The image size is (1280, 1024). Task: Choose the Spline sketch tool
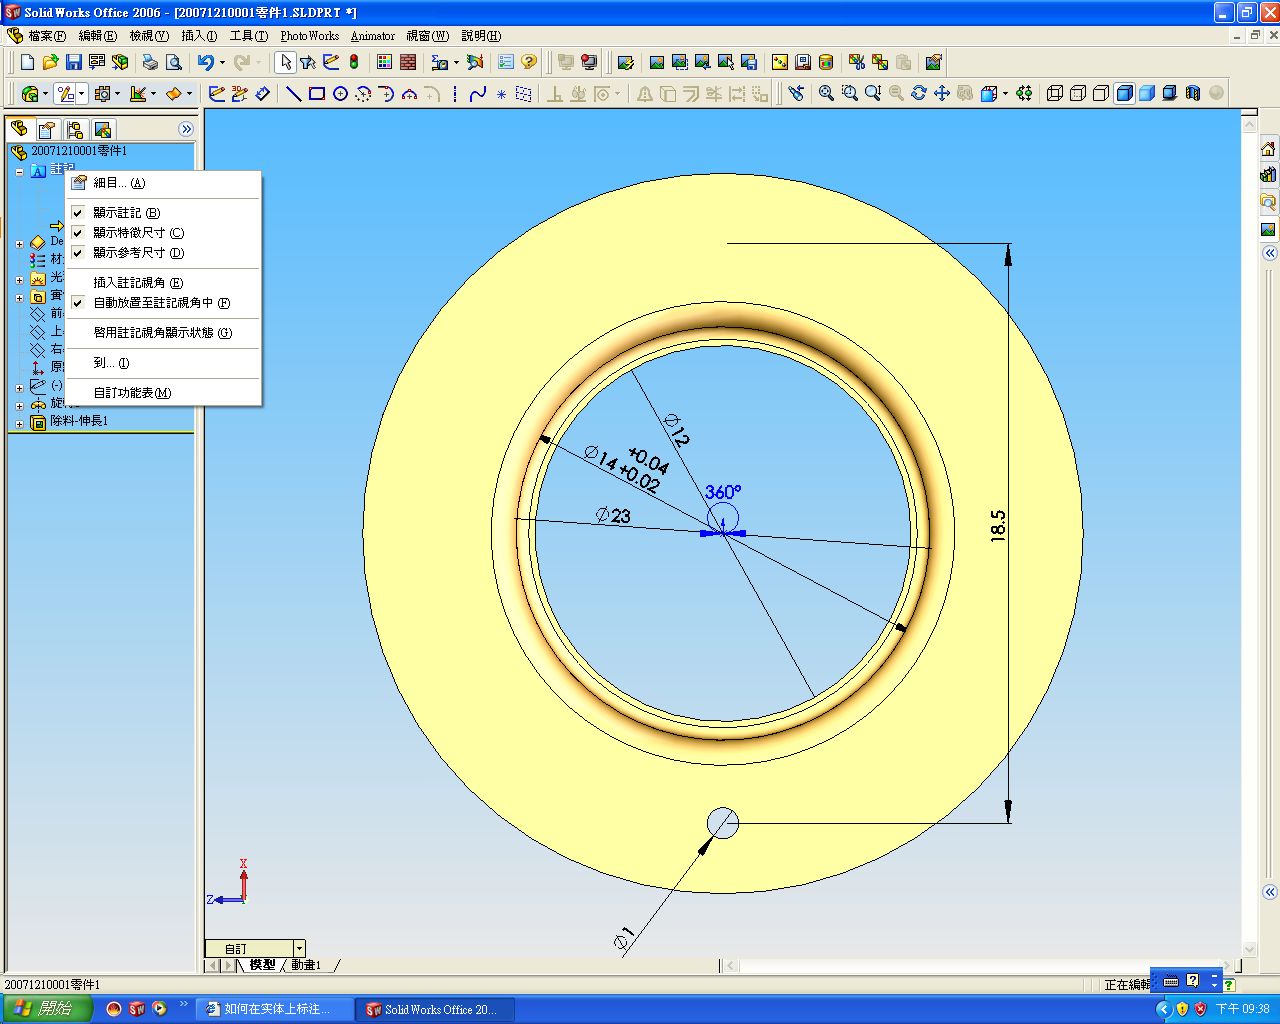pyautogui.click(x=478, y=93)
